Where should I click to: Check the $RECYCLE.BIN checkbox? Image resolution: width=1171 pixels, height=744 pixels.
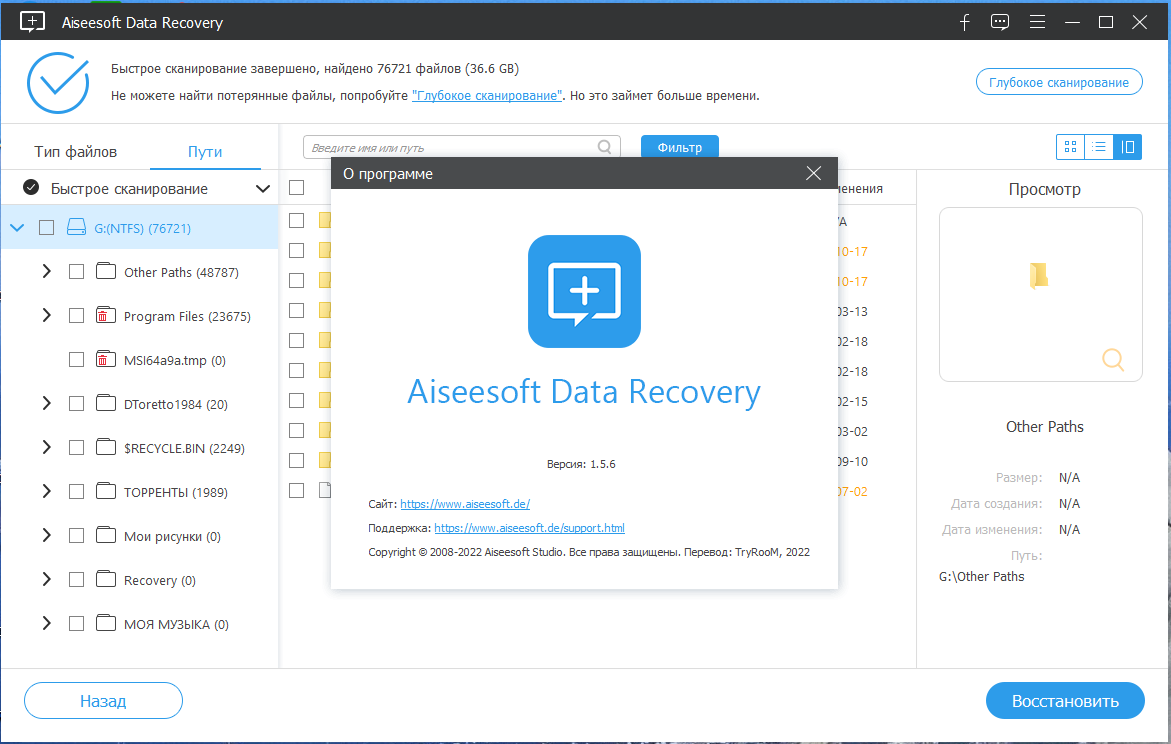[76, 447]
